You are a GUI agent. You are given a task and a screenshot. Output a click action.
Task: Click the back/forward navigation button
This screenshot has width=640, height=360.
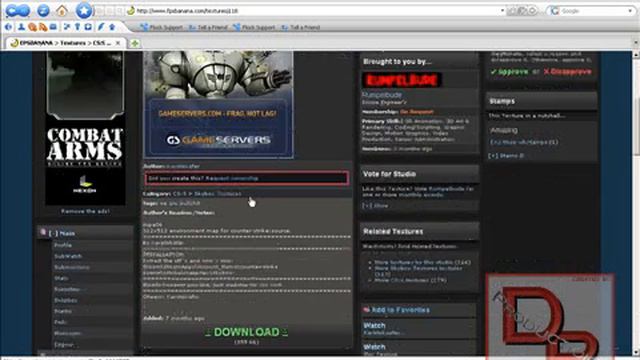tap(18, 11)
